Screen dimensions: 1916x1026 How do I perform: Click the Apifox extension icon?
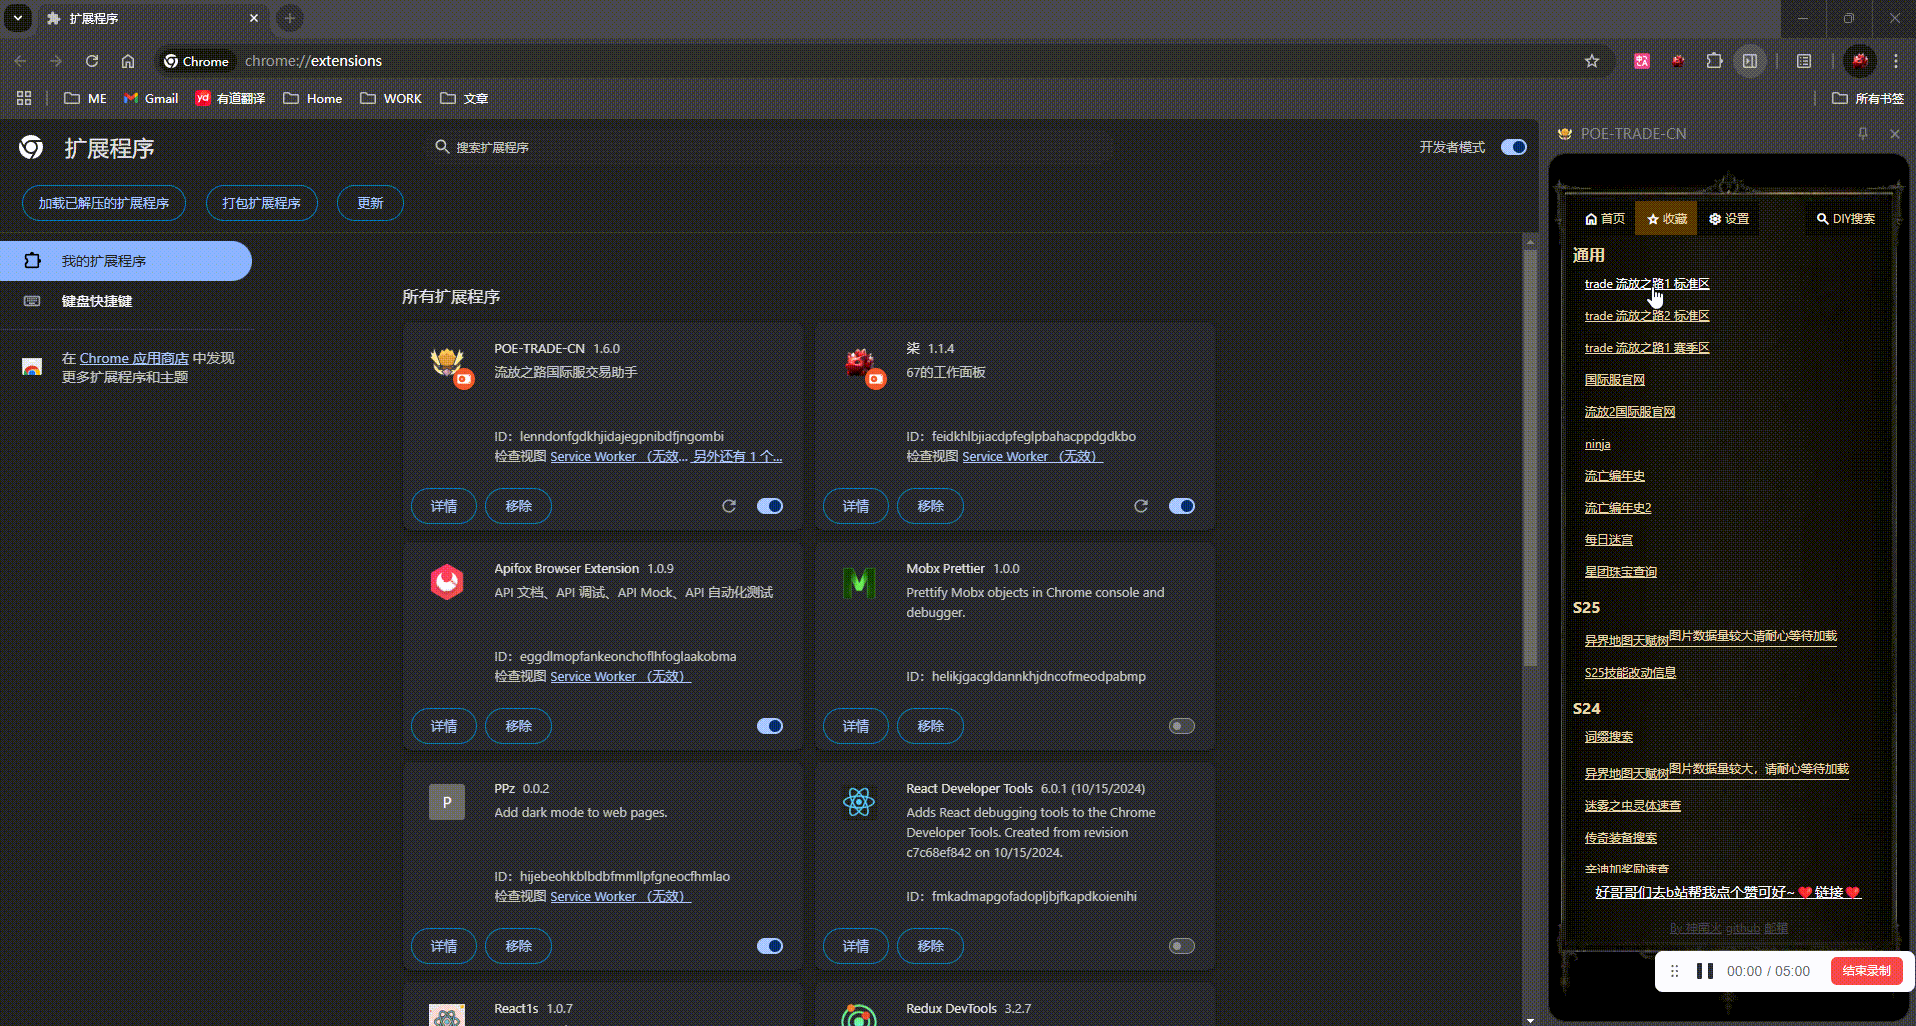[447, 582]
